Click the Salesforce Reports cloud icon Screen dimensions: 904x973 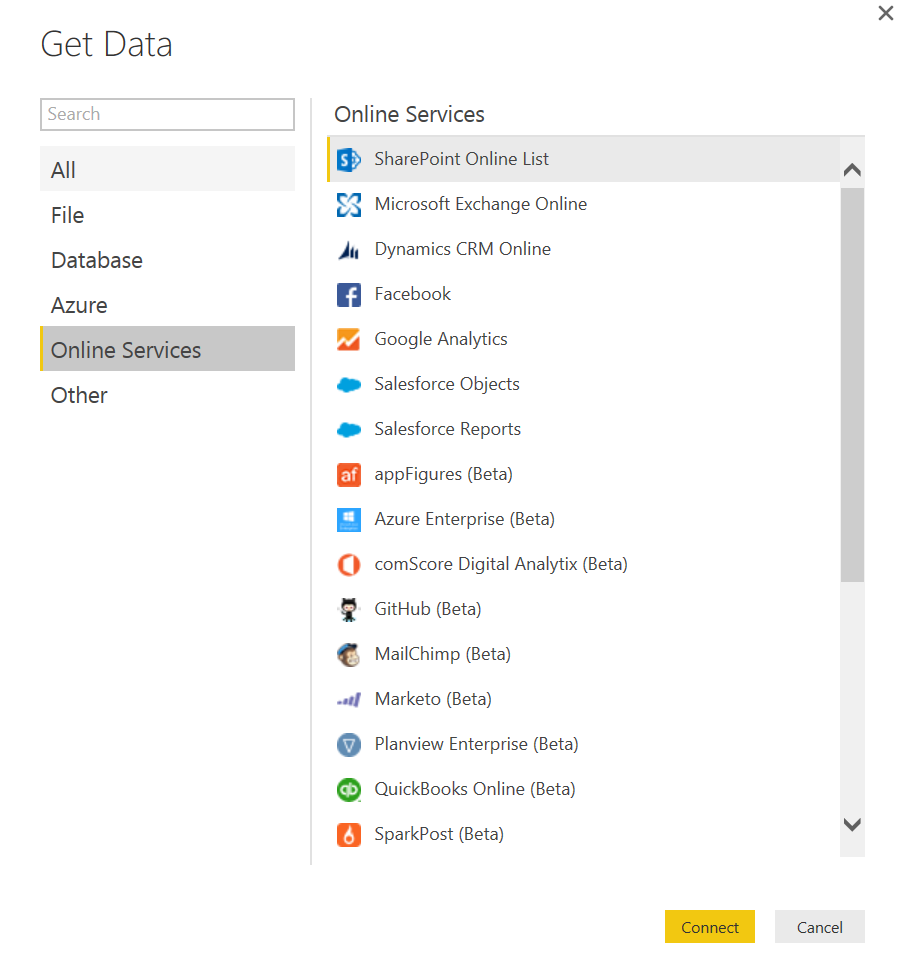click(349, 429)
